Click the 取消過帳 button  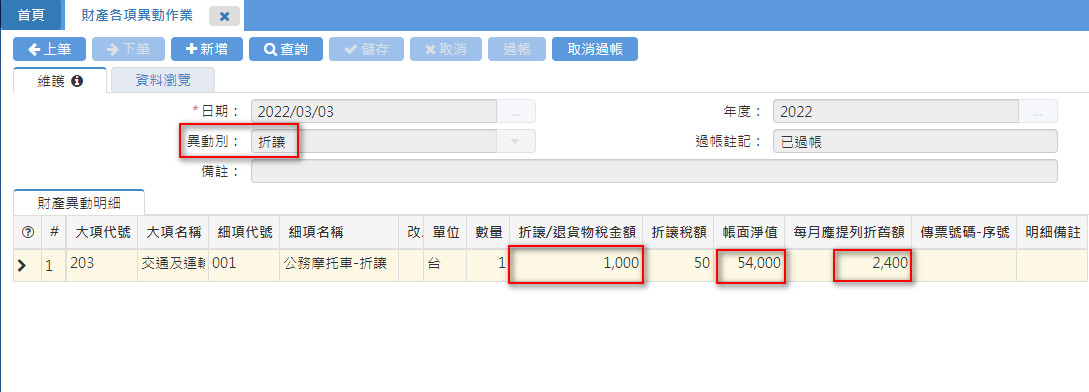point(595,49)
